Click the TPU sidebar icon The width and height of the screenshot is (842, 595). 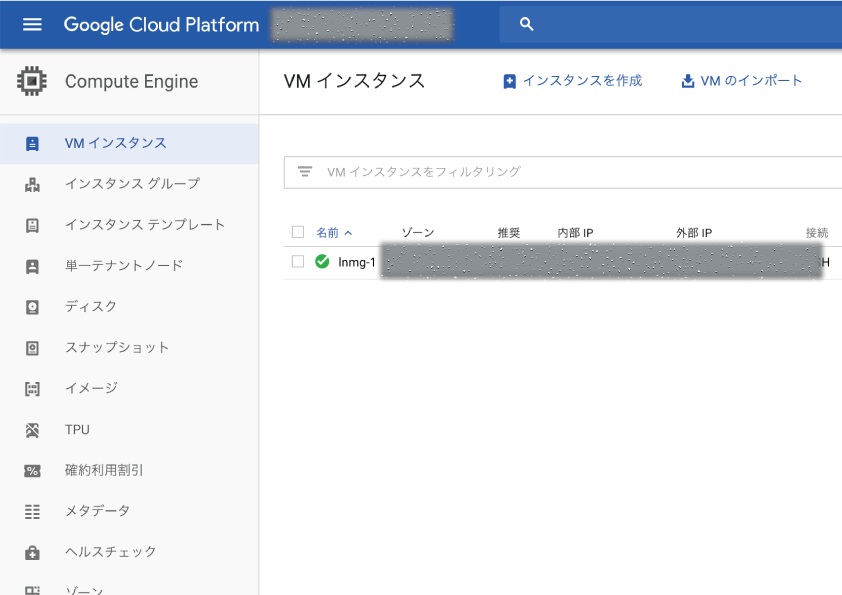click(x=32, y=430)
